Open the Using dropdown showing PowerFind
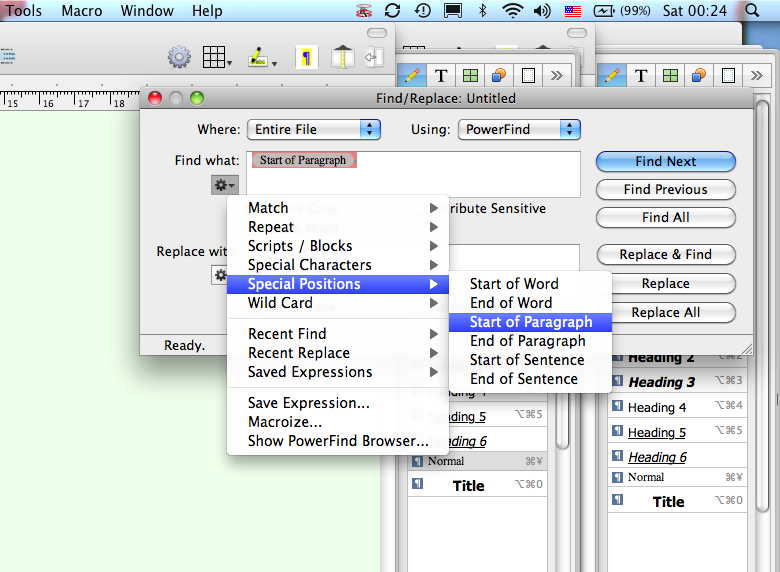The image size is (780, 572). (520, 129)
